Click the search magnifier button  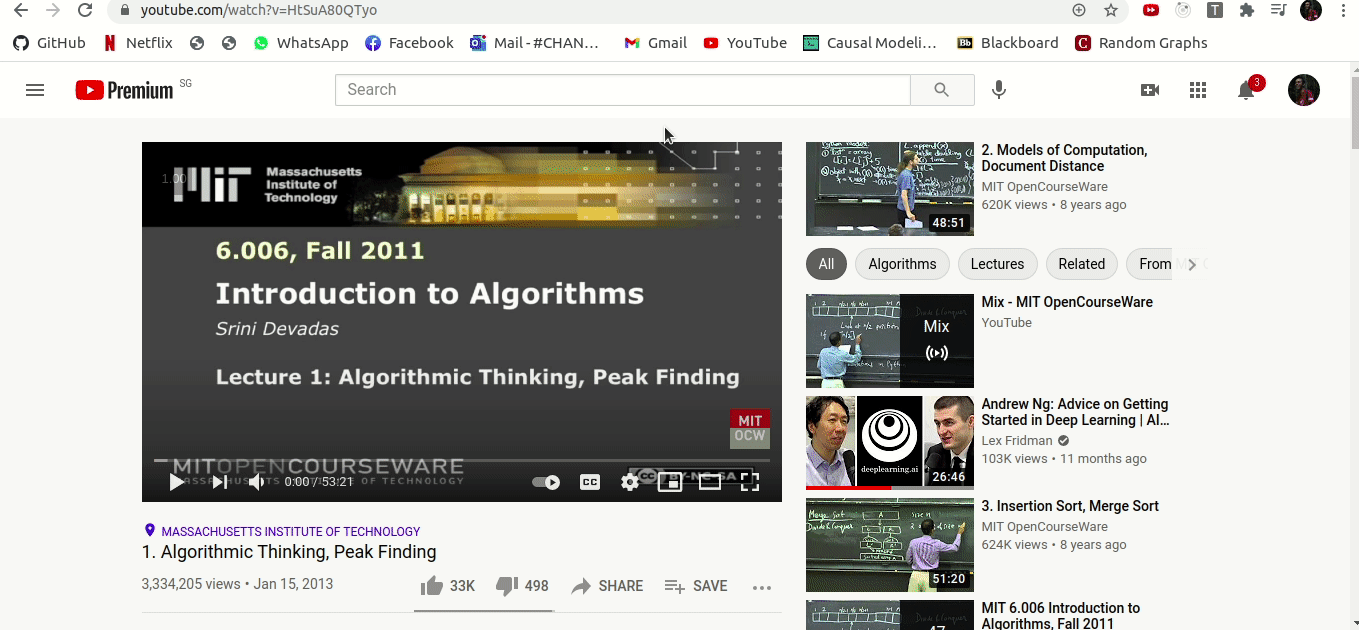[x=941, y=90]
